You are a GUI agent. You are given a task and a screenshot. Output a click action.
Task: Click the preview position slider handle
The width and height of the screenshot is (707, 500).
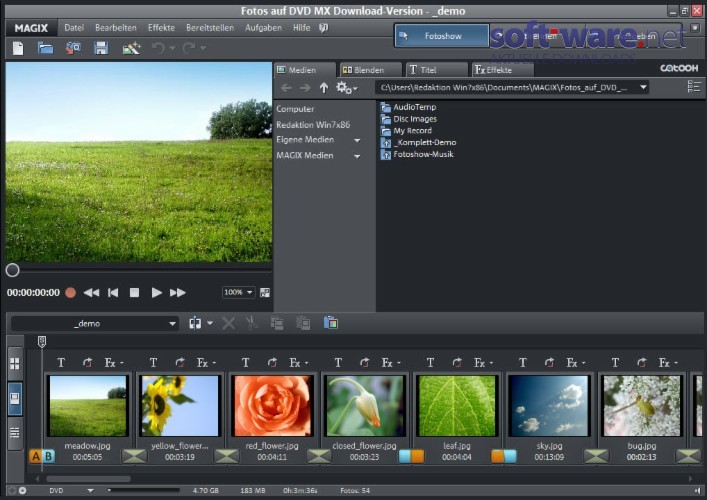[13, 270]
